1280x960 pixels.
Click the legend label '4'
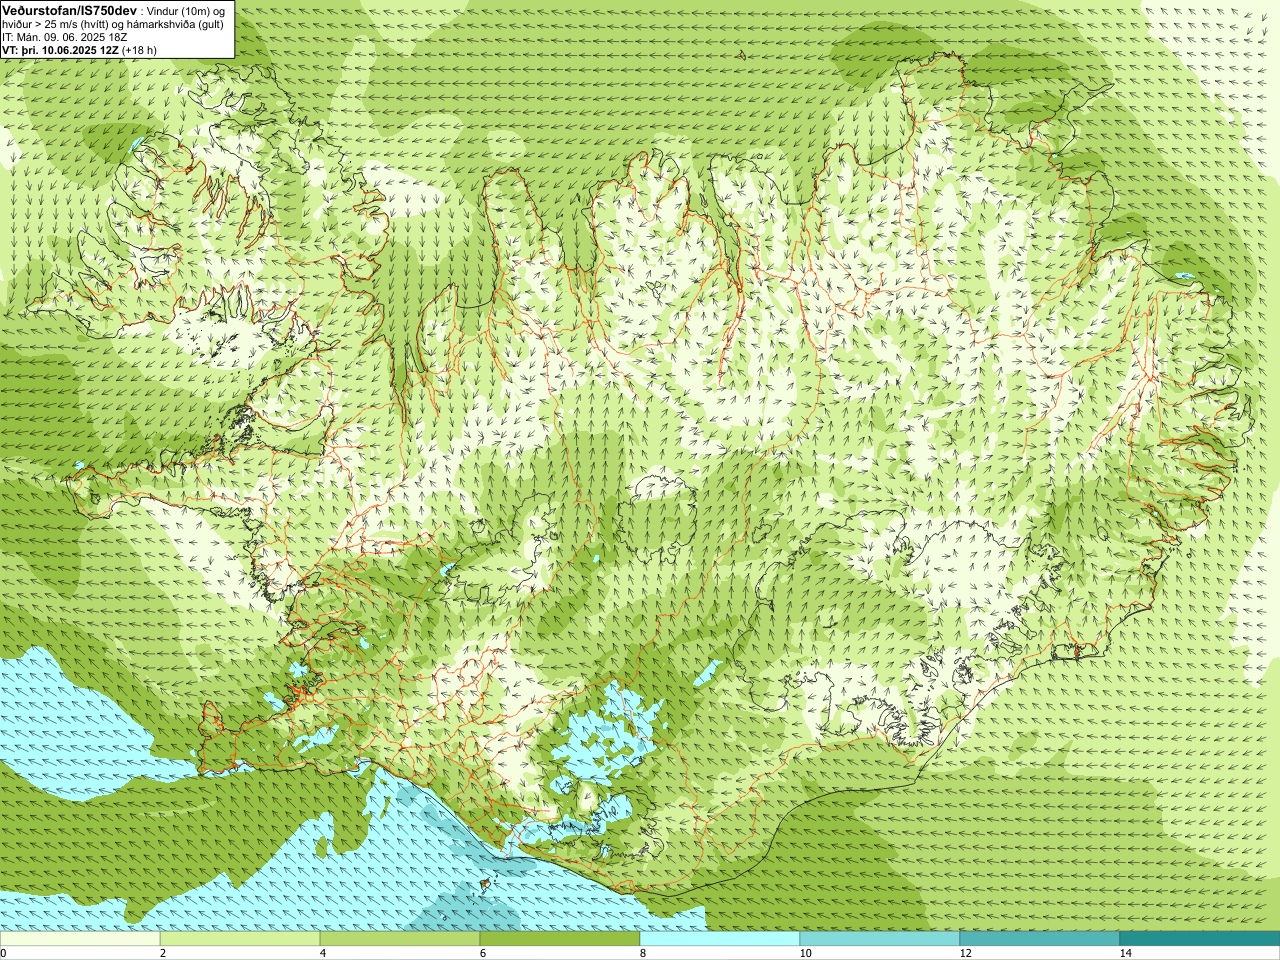tap(322, 953)
